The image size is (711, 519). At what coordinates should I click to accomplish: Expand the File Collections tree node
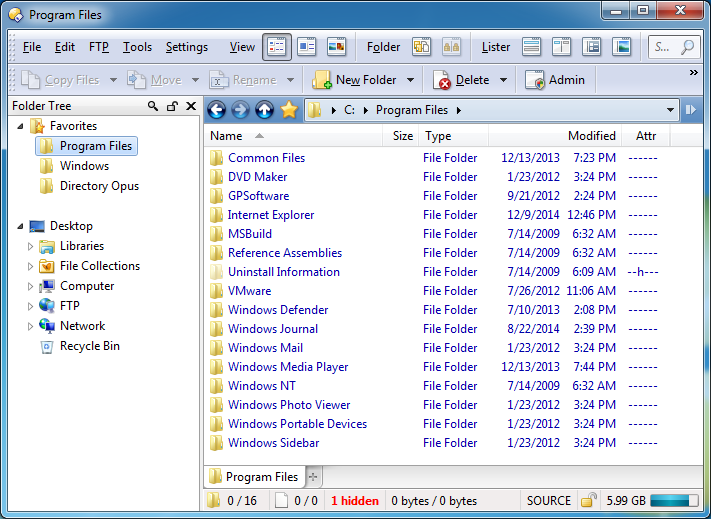point(30,266)
